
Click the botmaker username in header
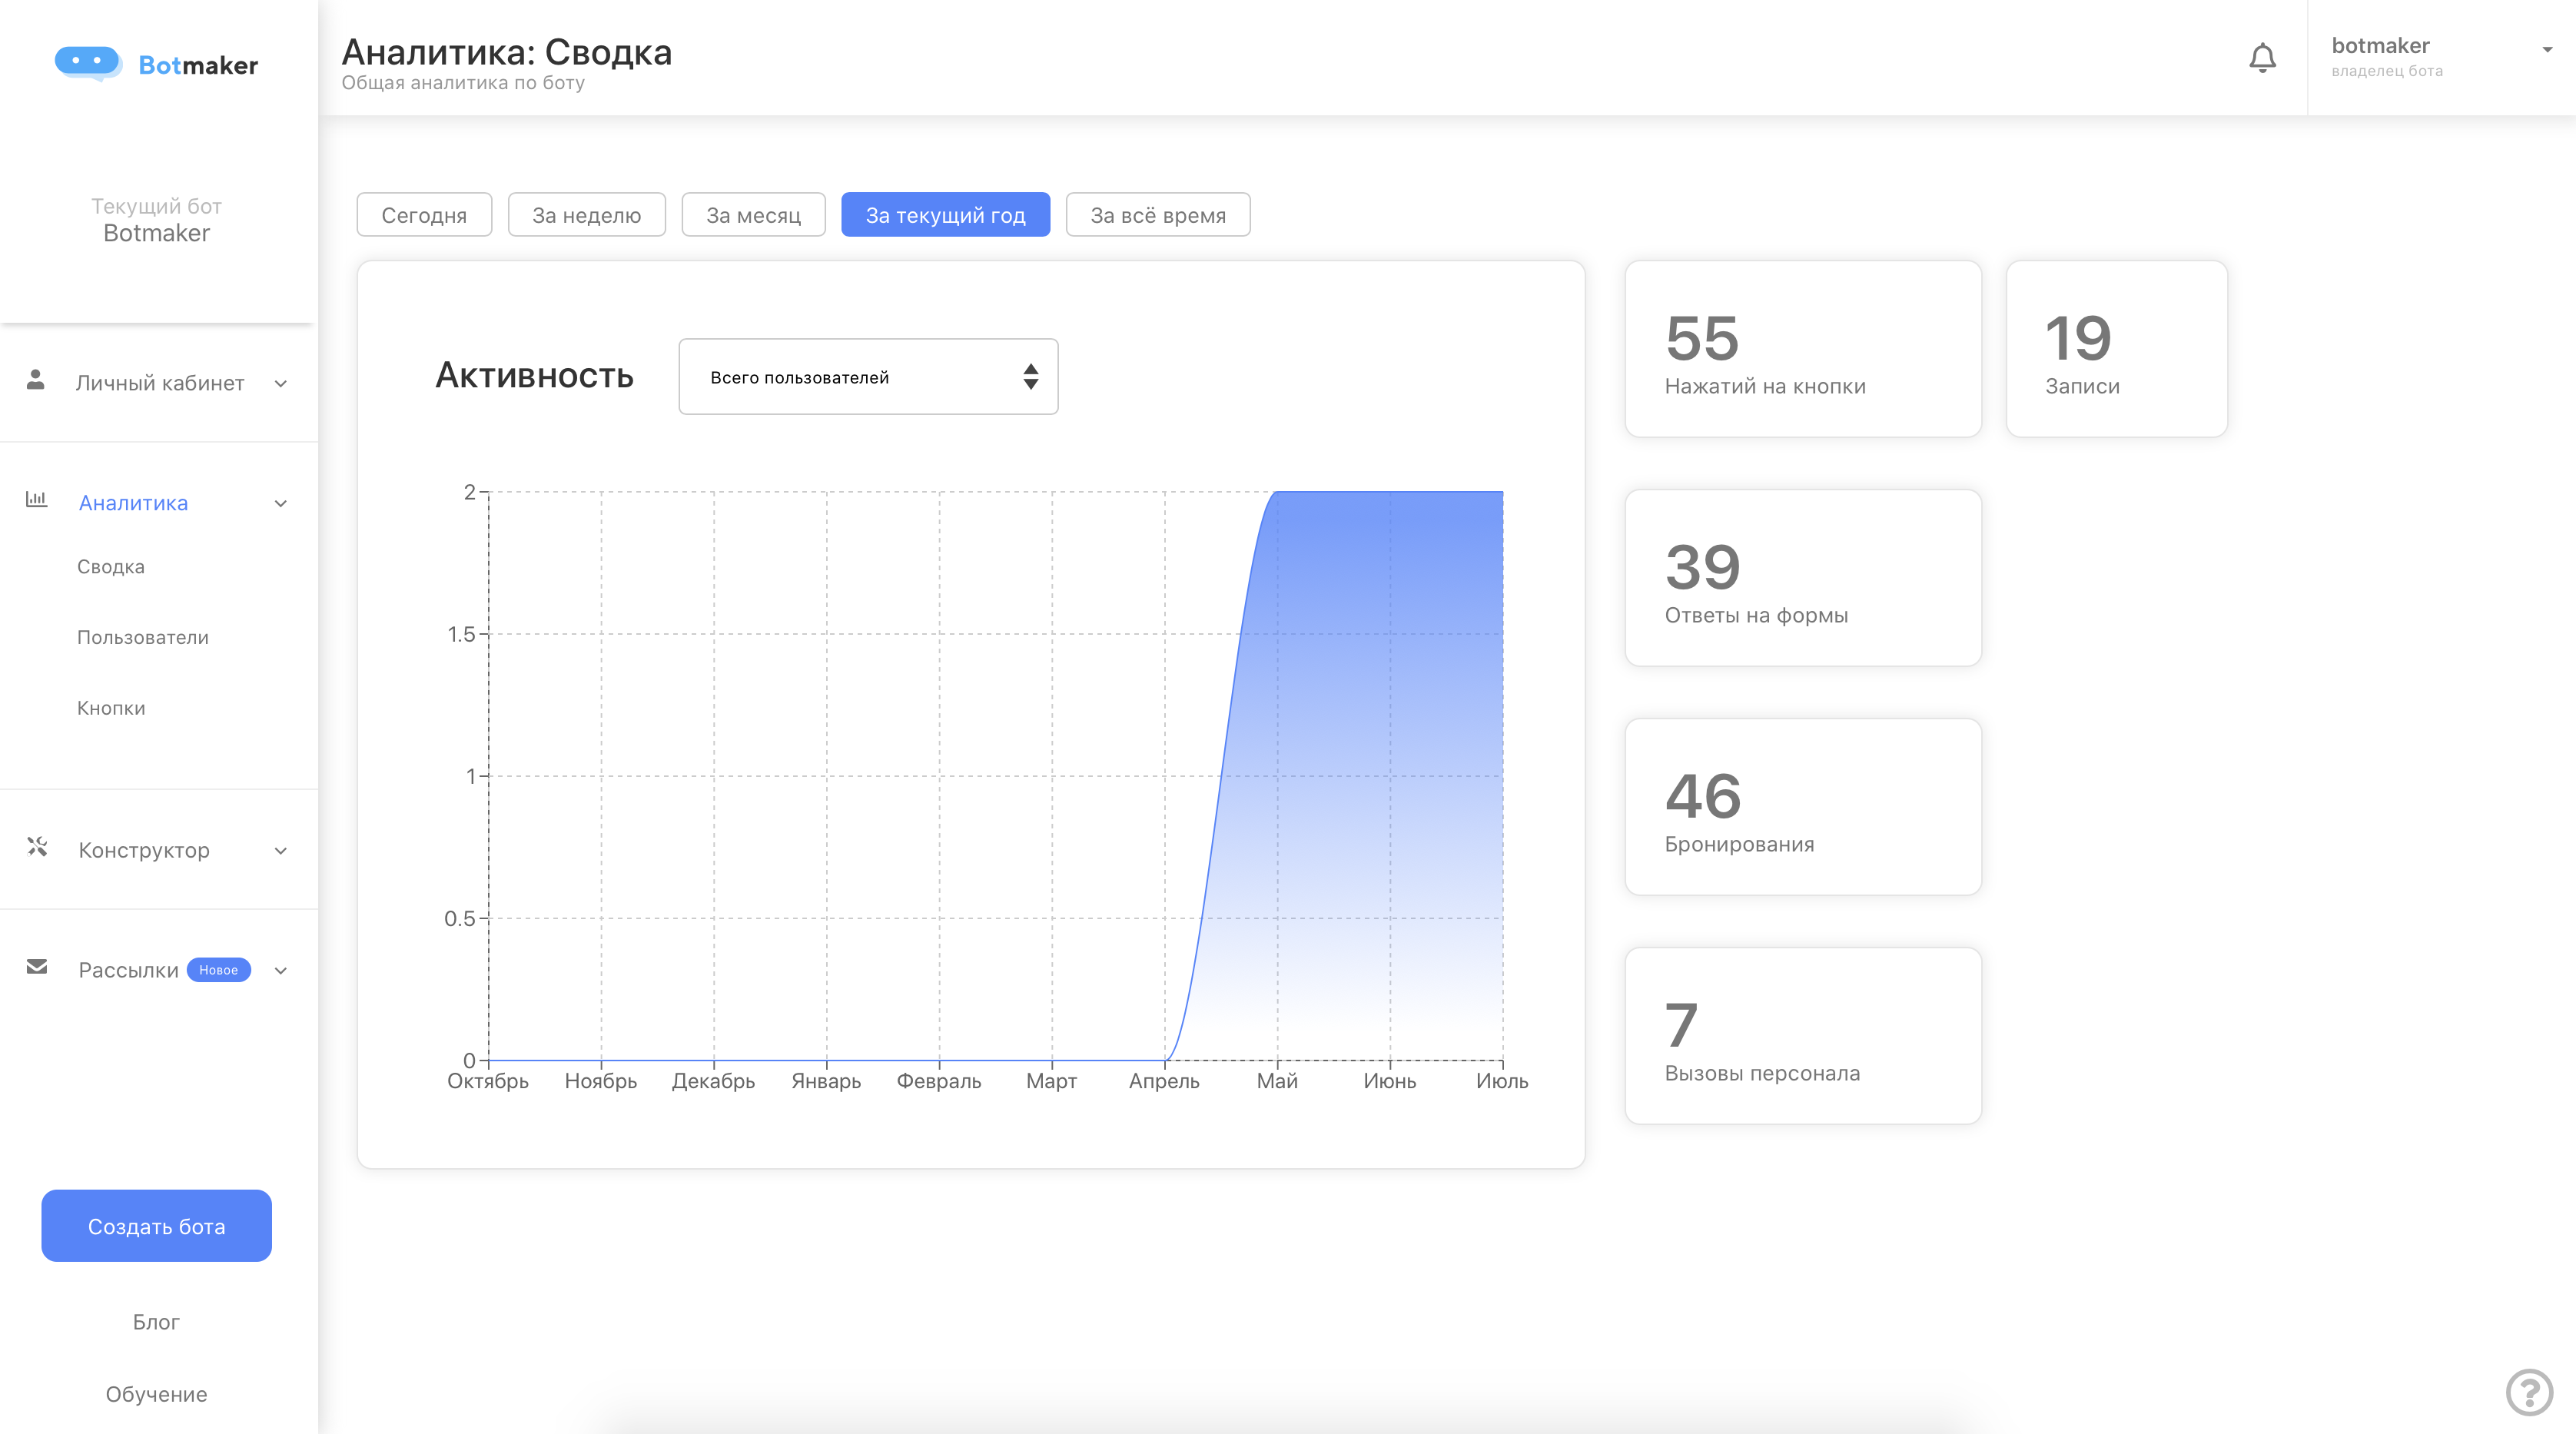click(2380, 46)
